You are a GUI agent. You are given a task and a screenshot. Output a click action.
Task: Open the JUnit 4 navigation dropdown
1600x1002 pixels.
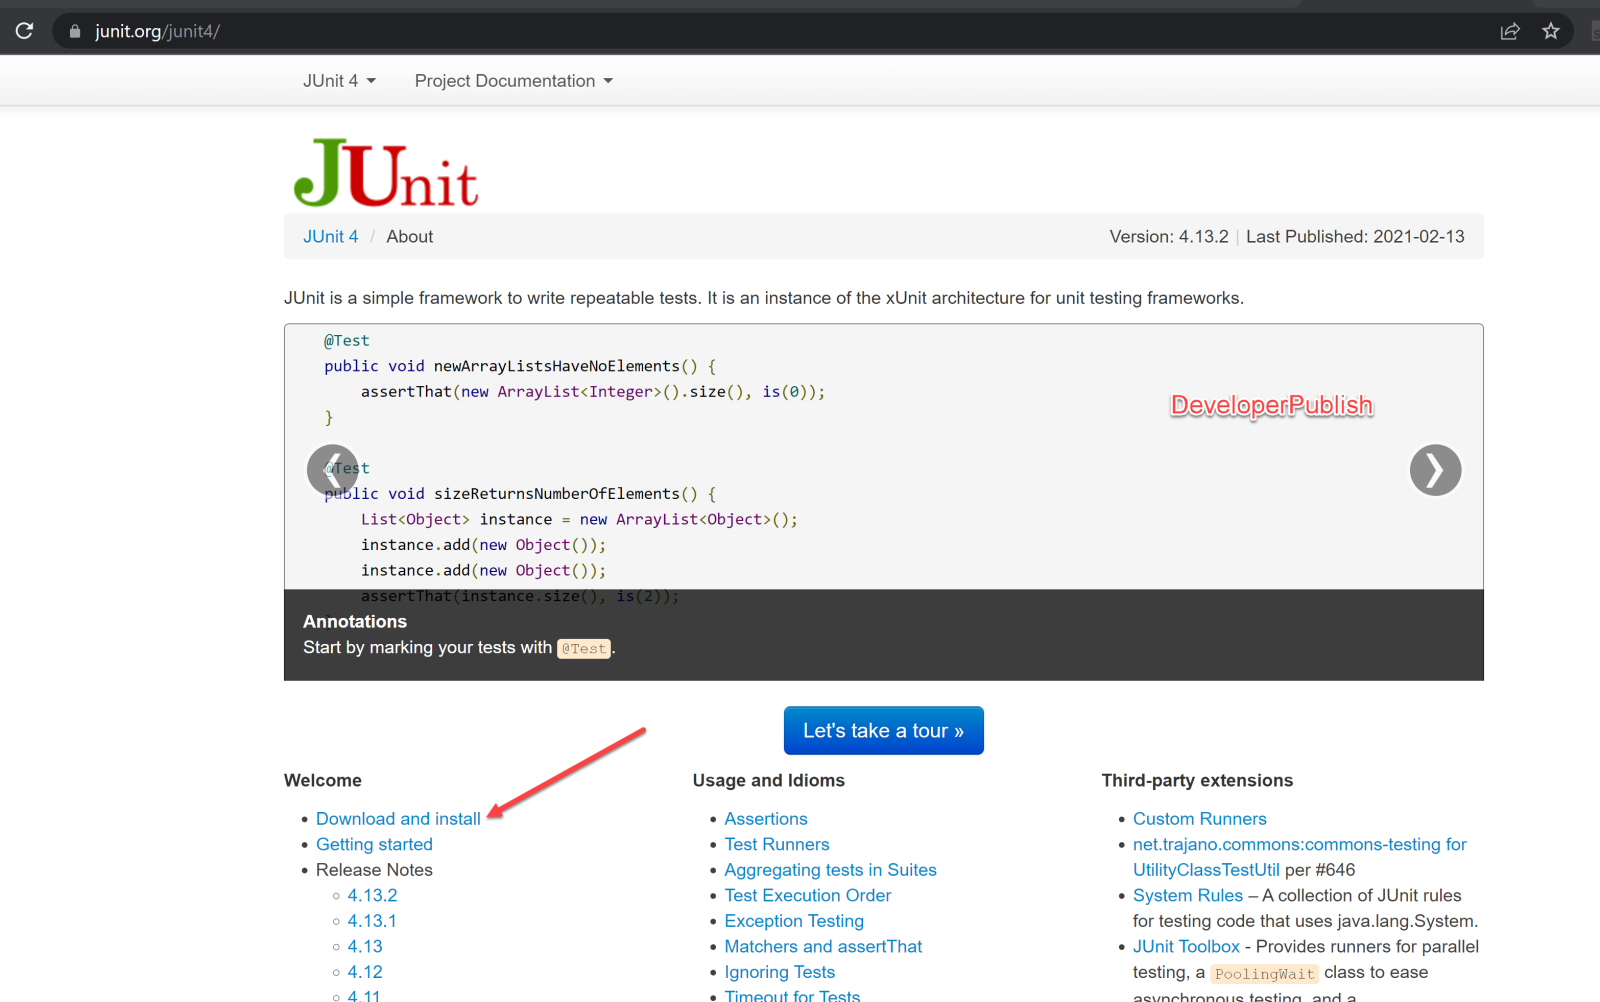tap(339, 80)
